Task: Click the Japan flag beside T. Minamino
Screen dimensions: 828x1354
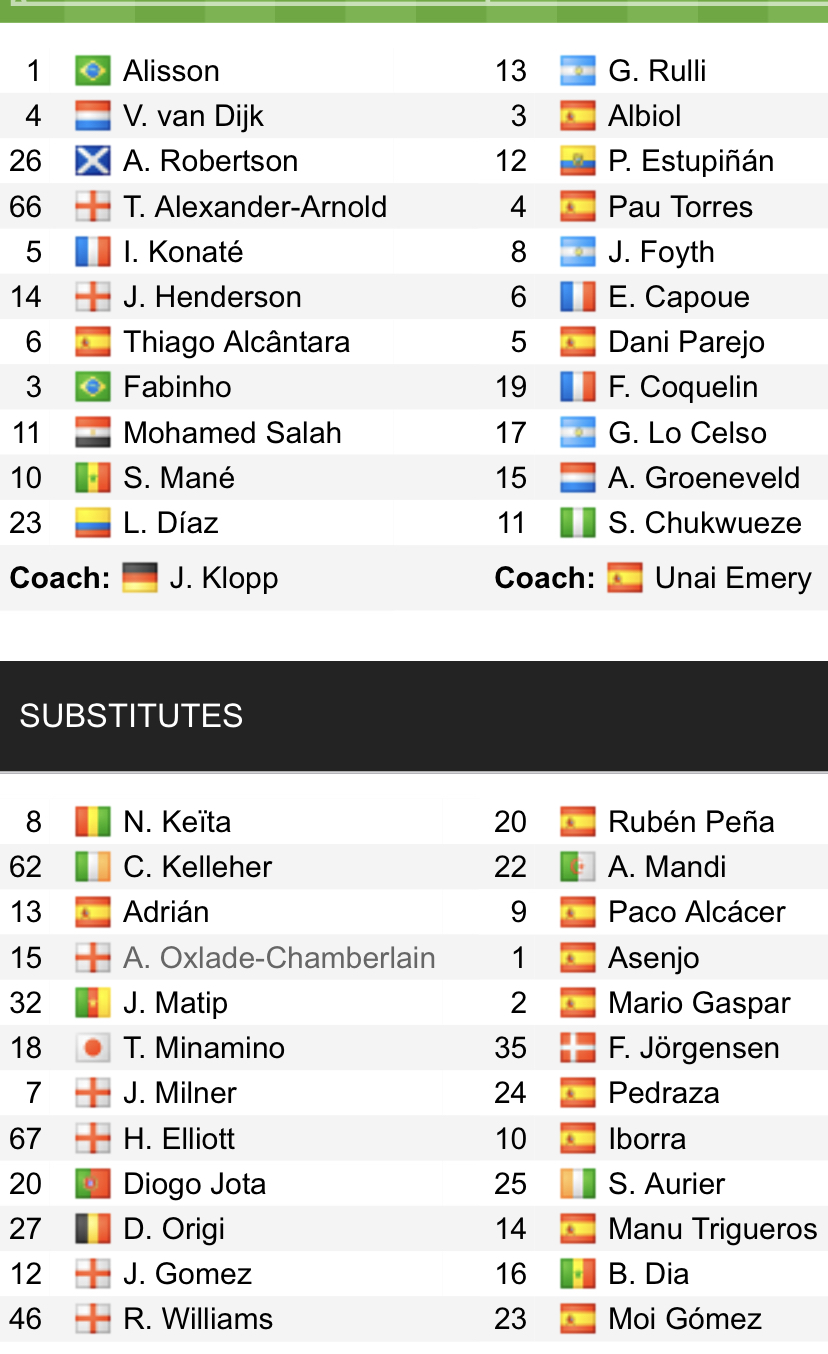Action: click(x=92, y=1048)
